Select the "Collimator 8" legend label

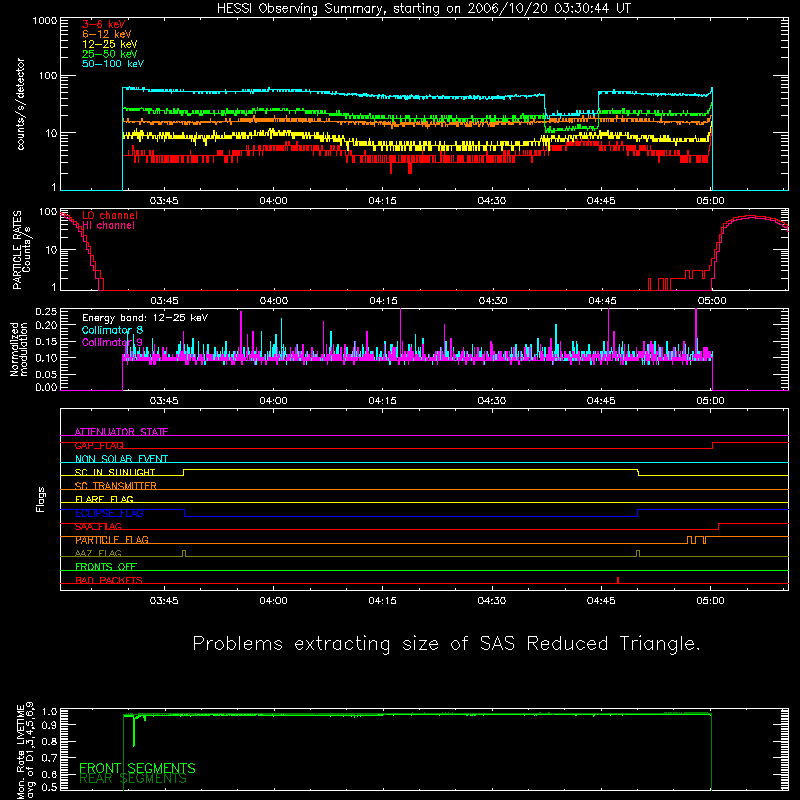coord(112,330)
